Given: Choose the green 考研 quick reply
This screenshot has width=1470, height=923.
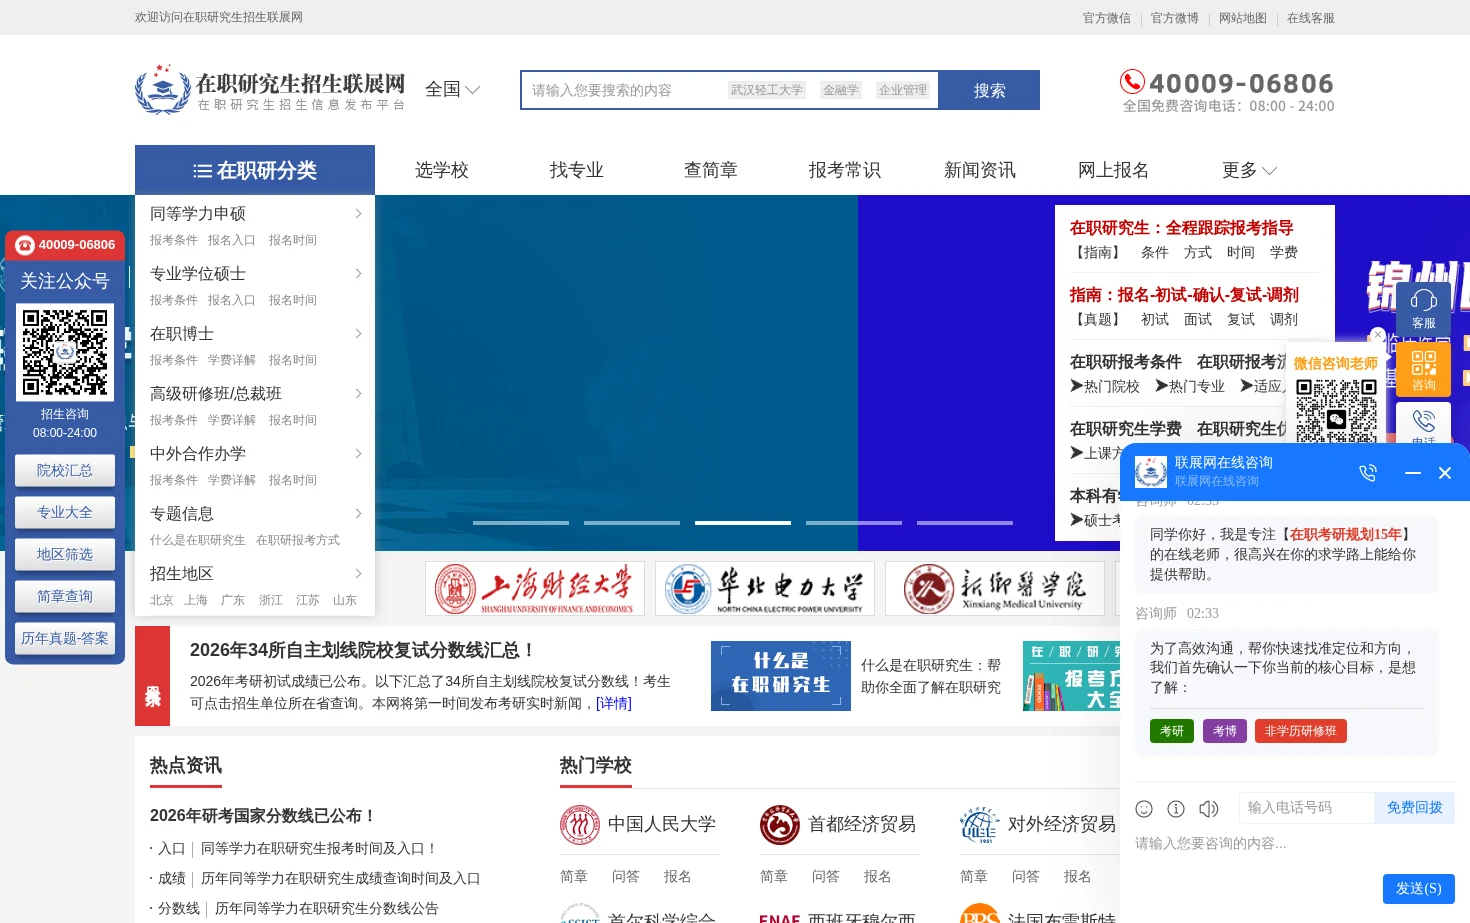Looking at the screenshot, I should [x=1172, y=731].
